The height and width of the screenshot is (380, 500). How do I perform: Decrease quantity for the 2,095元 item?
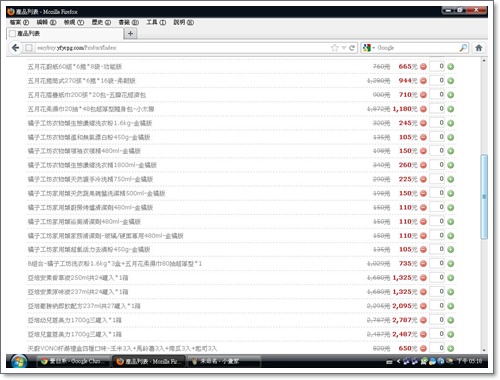point(423,306)
